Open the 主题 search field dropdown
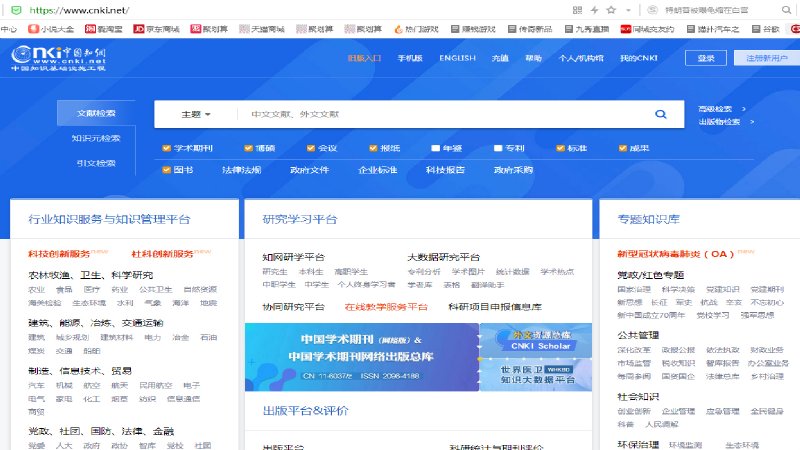800x450 pixels. (x=196, y=114)
